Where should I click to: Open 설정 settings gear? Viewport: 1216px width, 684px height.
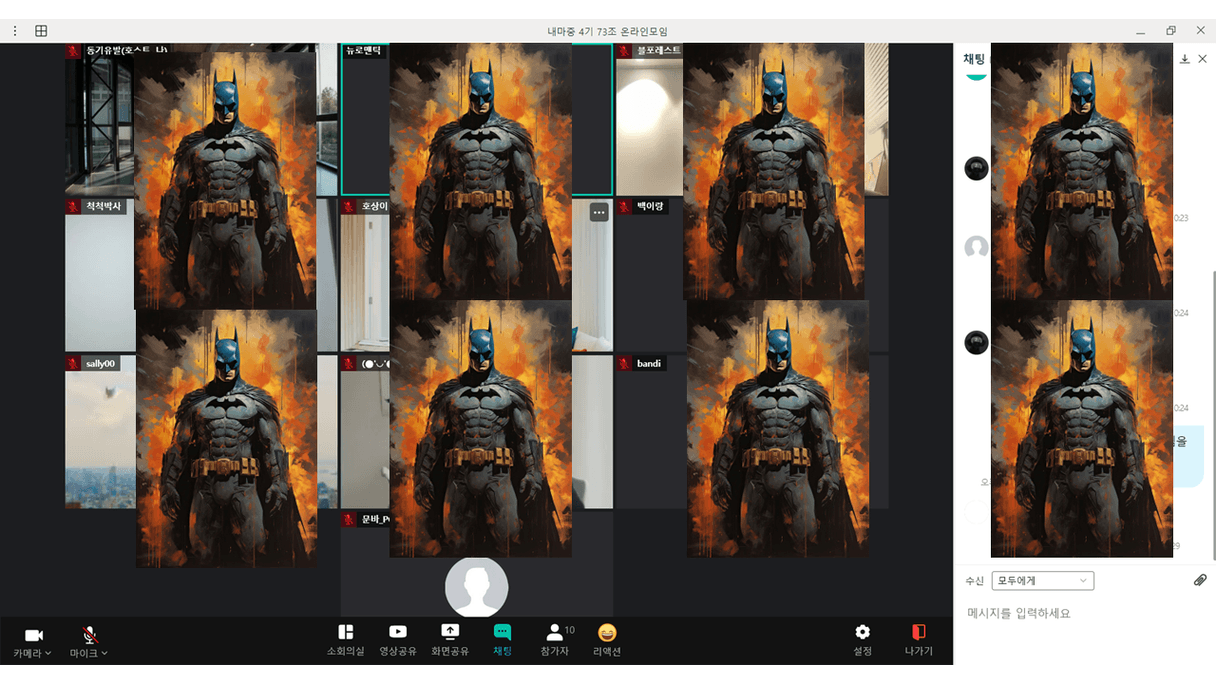[862, 640]
